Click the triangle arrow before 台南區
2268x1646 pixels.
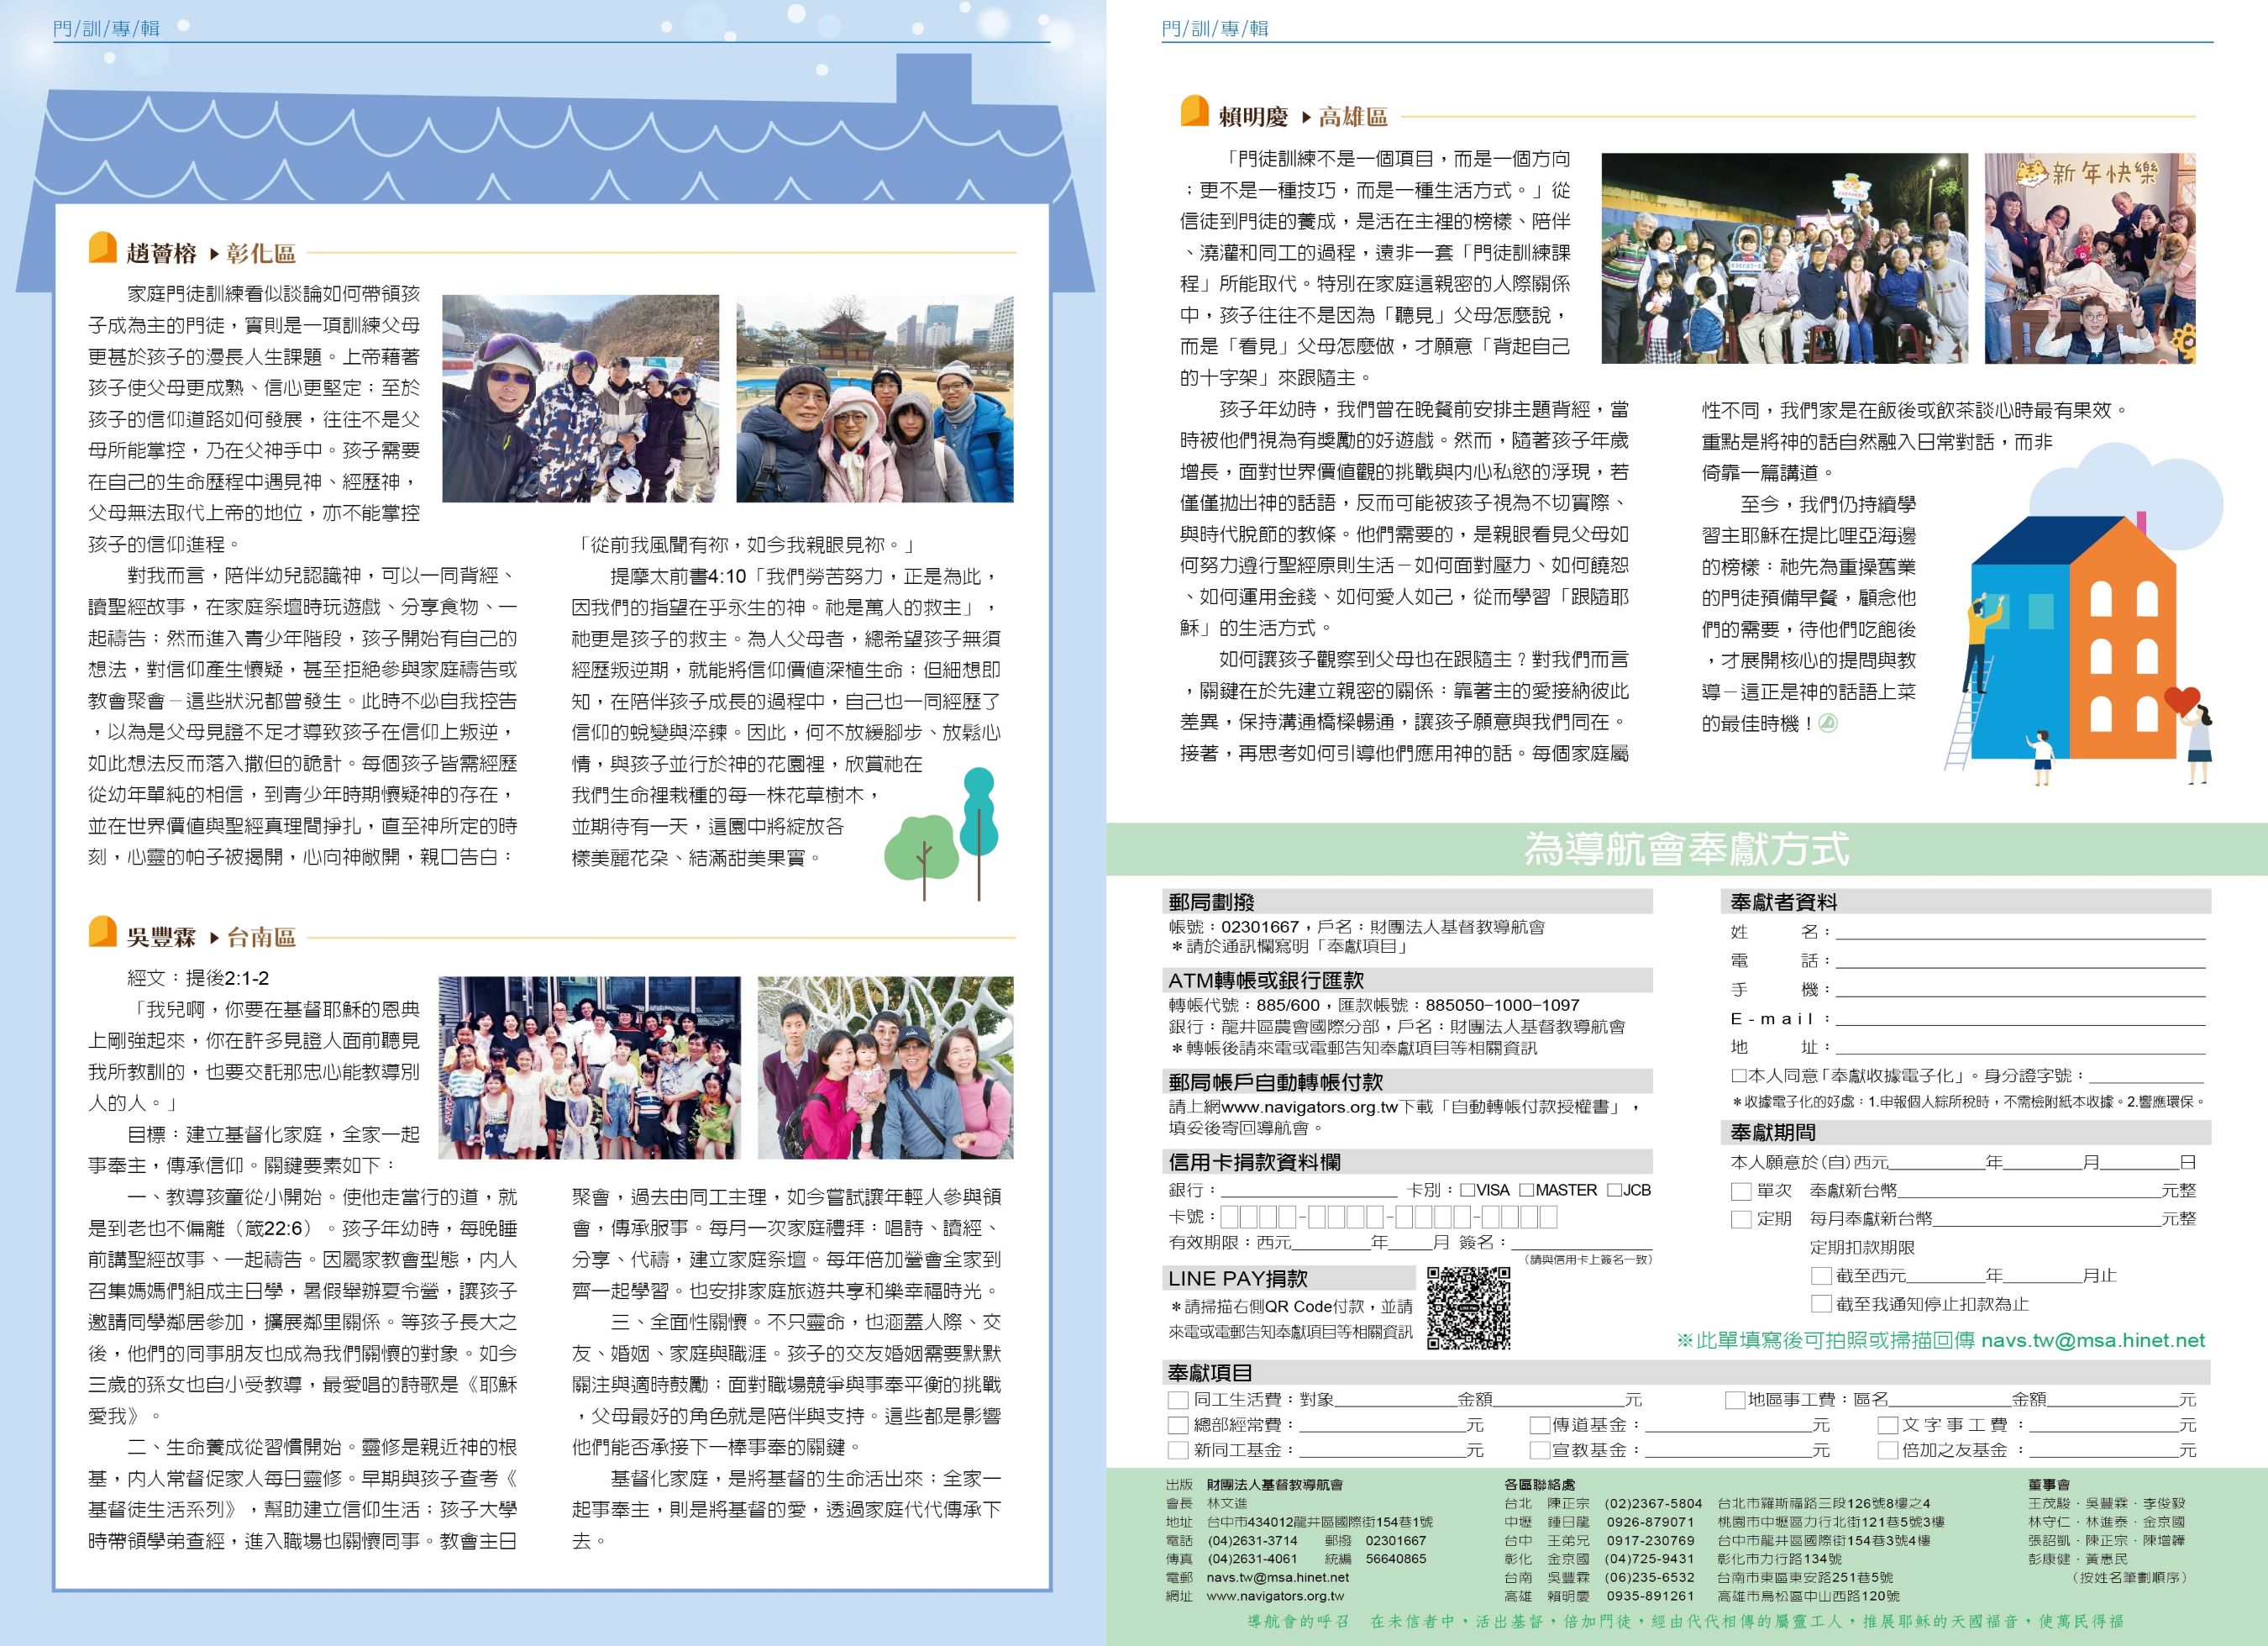[214, 938]
